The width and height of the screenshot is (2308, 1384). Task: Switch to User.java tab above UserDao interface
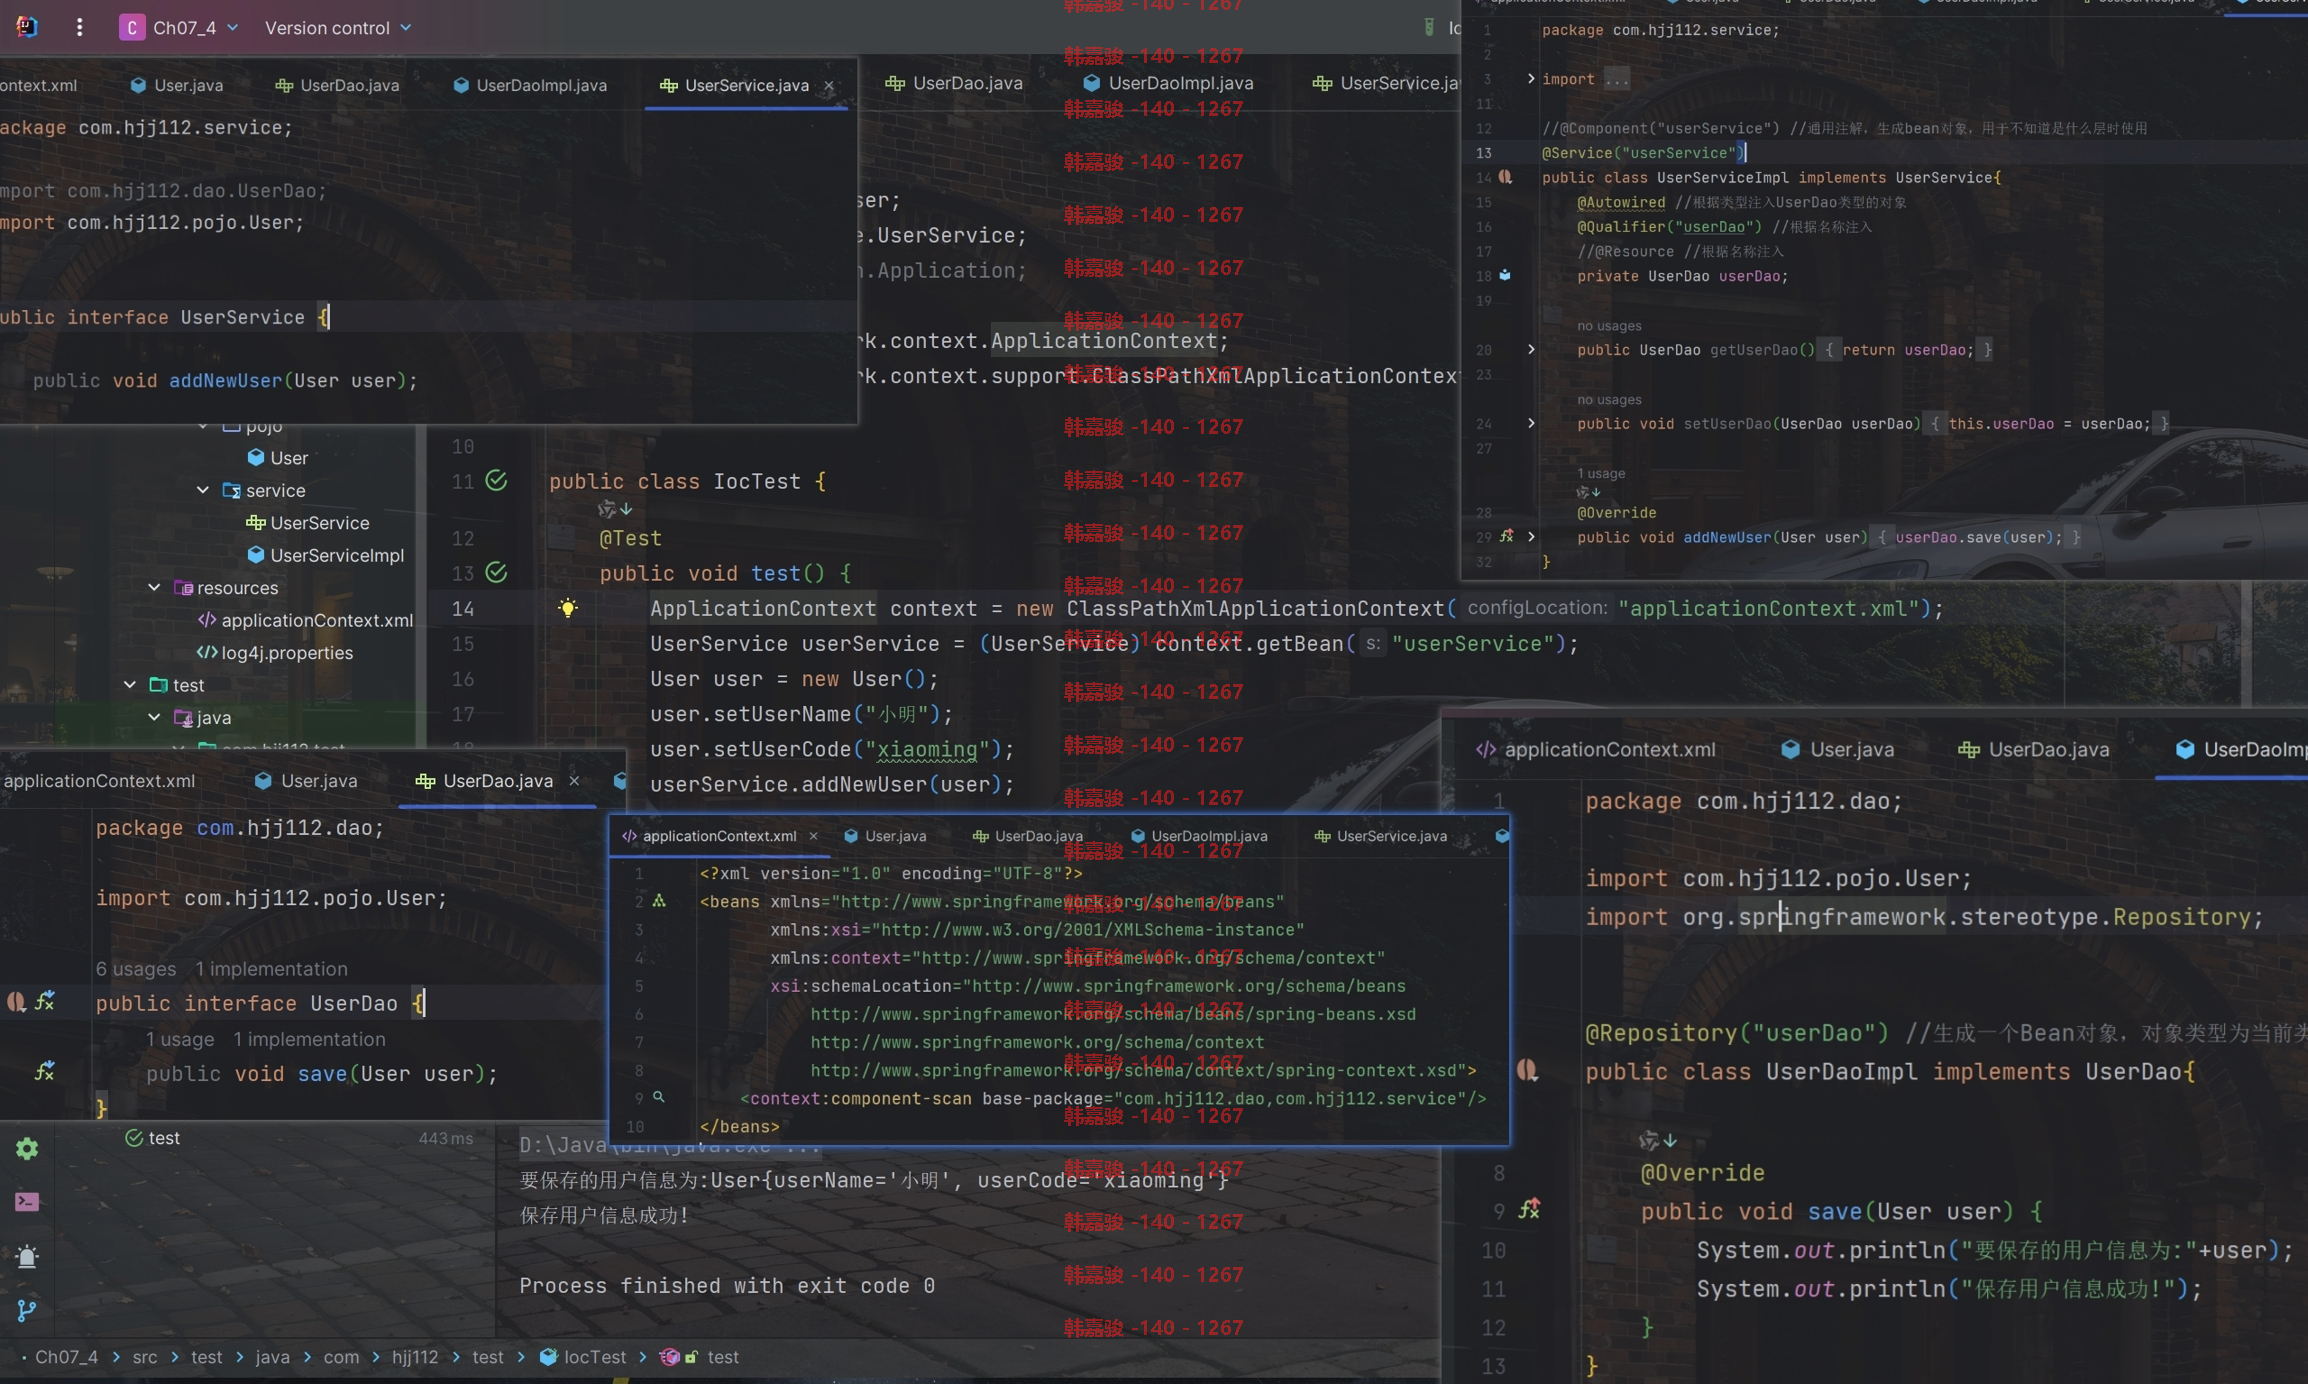coord(305,781)
